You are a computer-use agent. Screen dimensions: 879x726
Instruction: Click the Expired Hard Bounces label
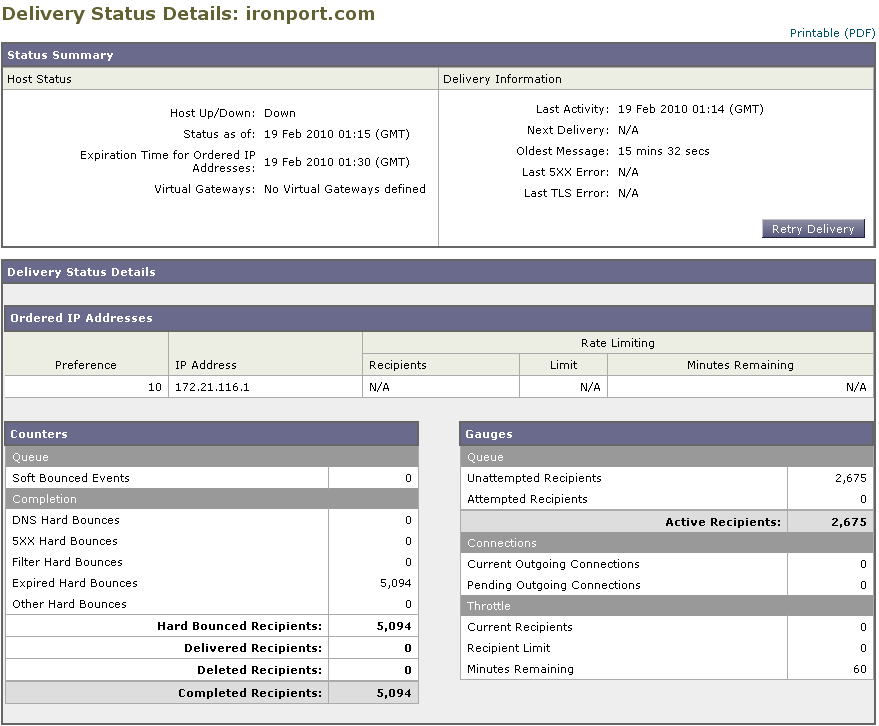75,583
